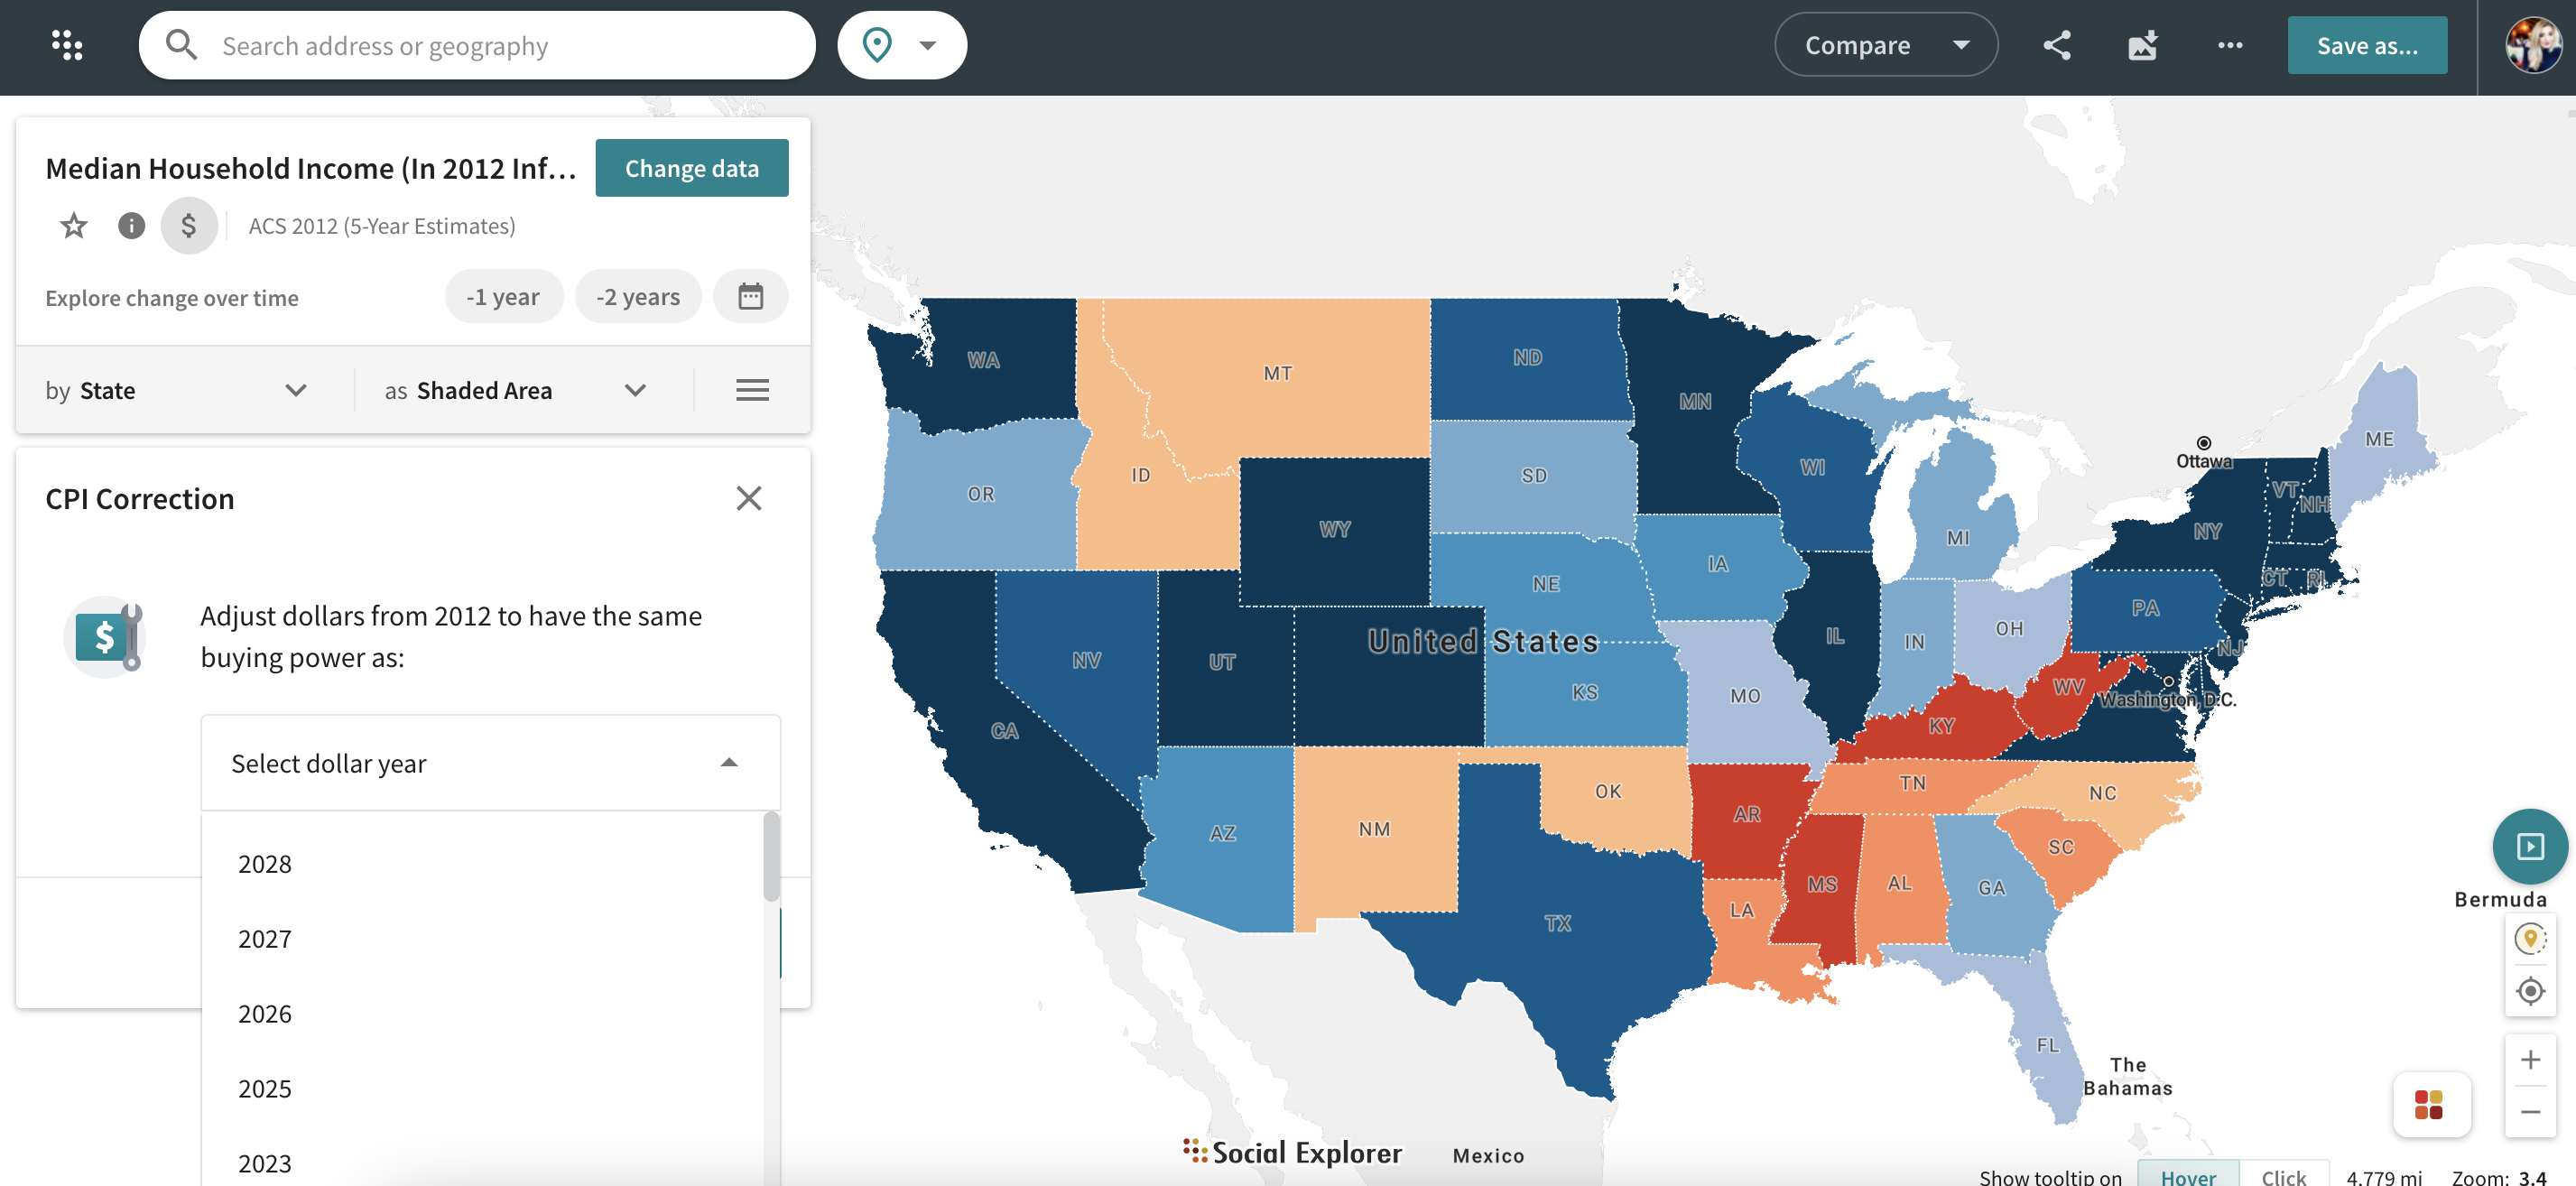Open the more options ellipsis menu
Viewport: 2576px width, 1186px height.
2230,45
